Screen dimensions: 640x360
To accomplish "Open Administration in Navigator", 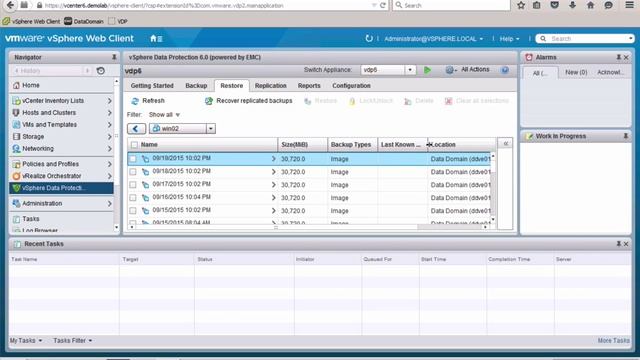I will point(61,203).
